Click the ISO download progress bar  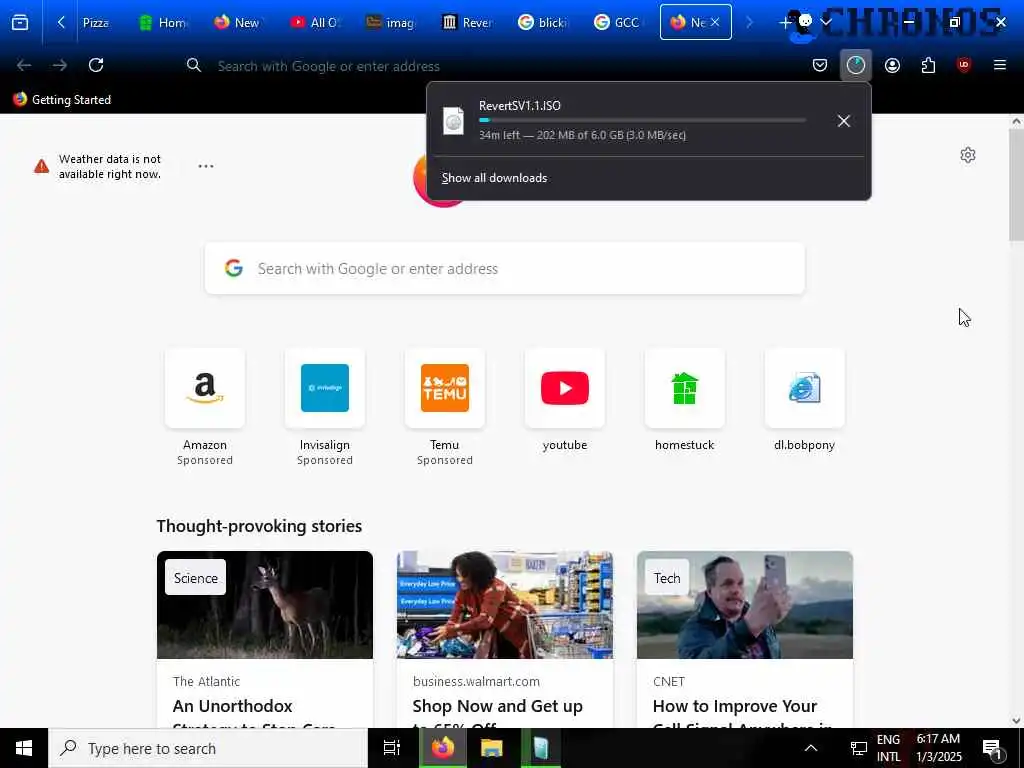[x=643, y=120]
